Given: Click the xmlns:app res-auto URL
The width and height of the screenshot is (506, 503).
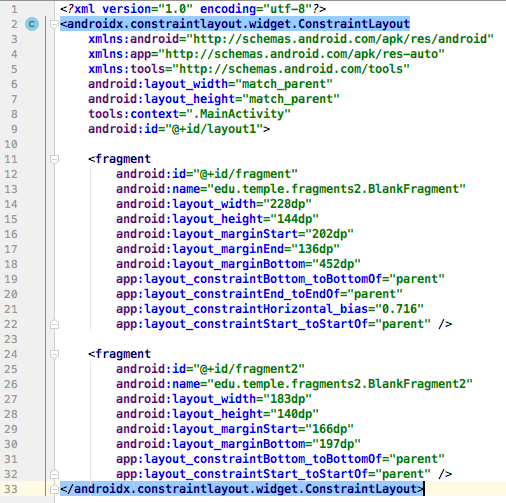Looking at the screenshot, I should tap(301, 54).
